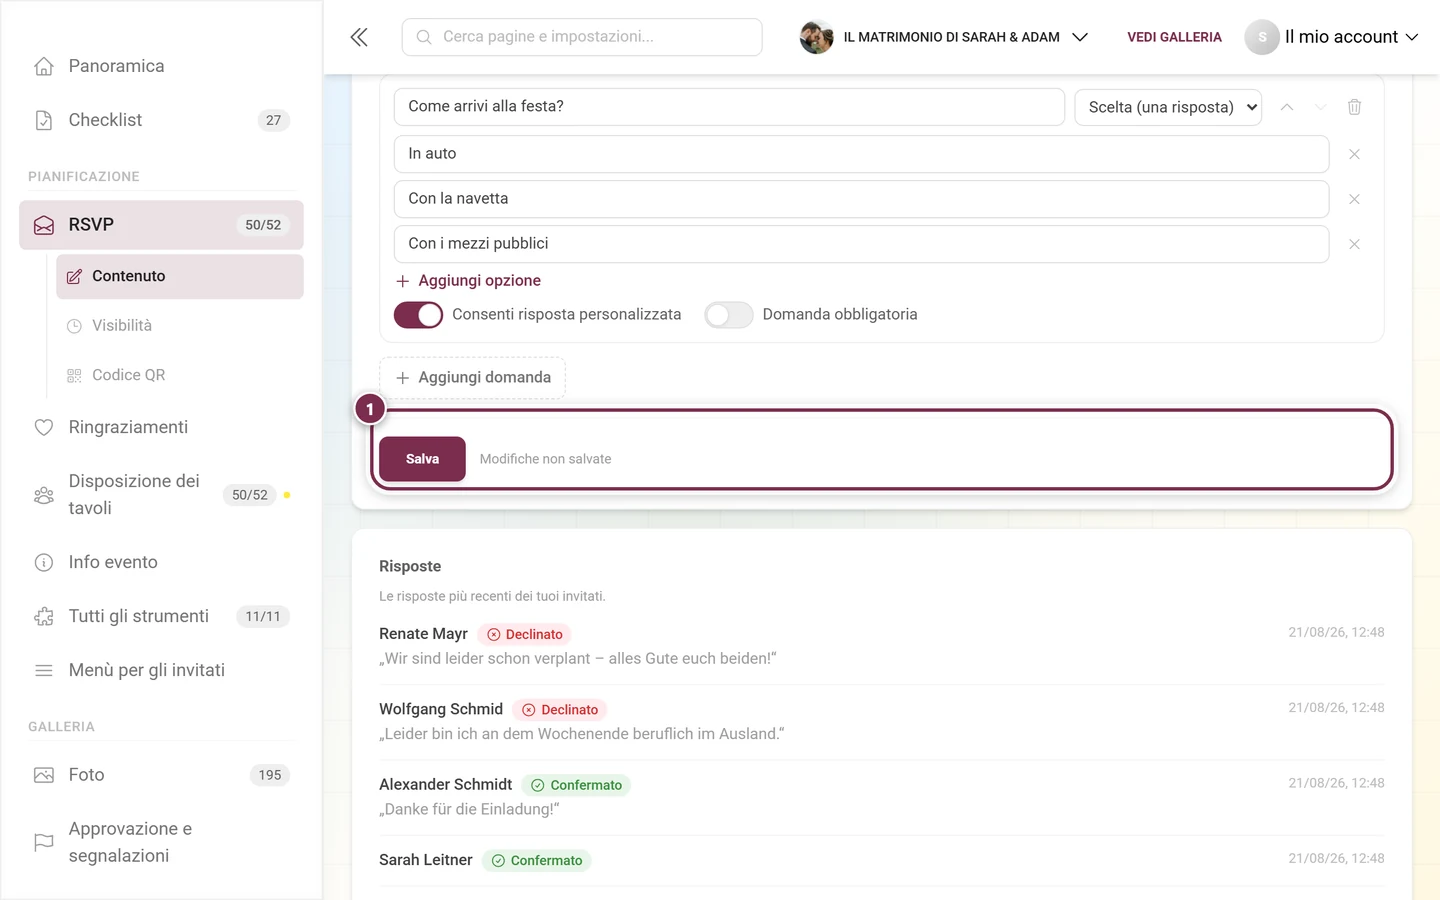Click the search magnifier icon
The image size is (1440, 900).
click(424, 37)
